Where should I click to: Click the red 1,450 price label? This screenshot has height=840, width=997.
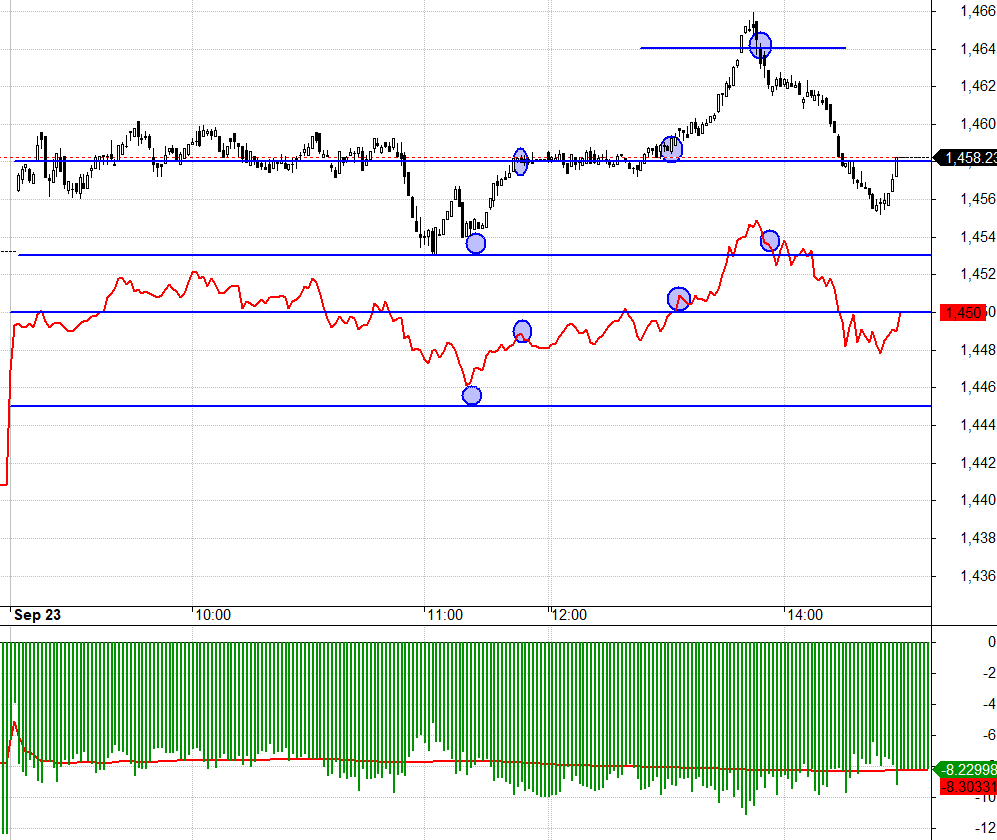click(963, 313)
